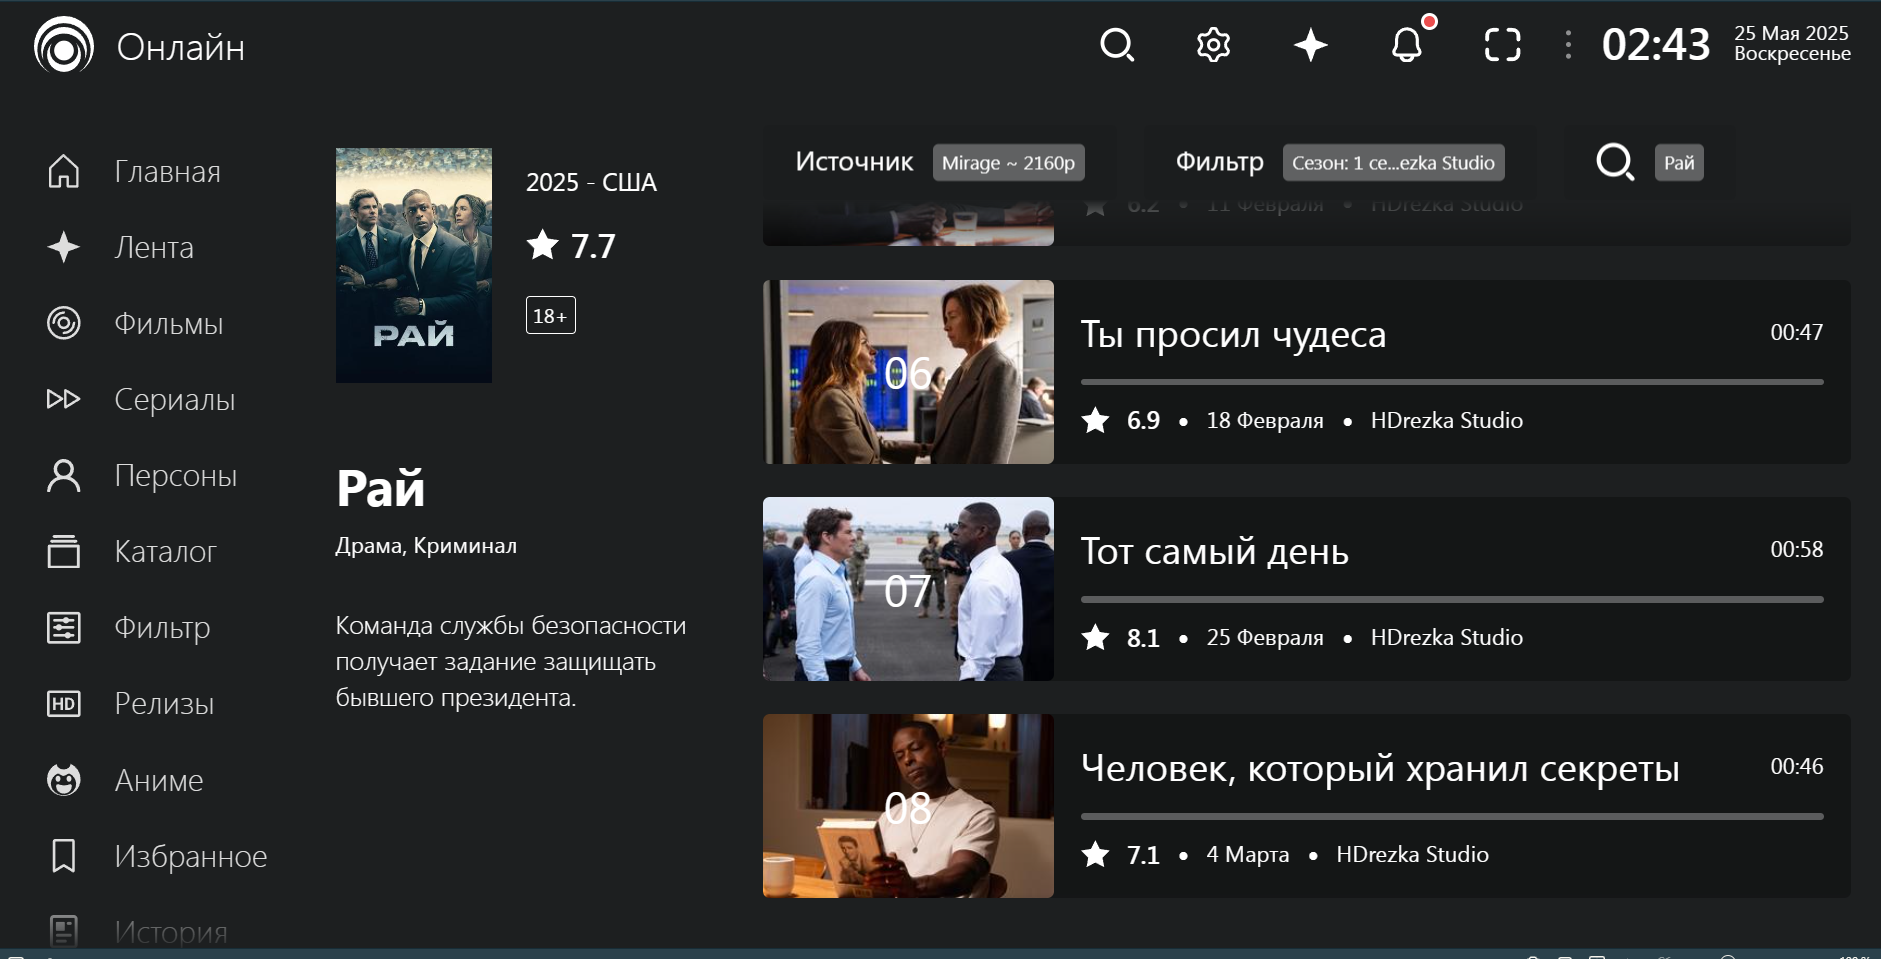The image size is (1881, 959).
Task: Click the 2025 - США text
Action: click(591, 182)
